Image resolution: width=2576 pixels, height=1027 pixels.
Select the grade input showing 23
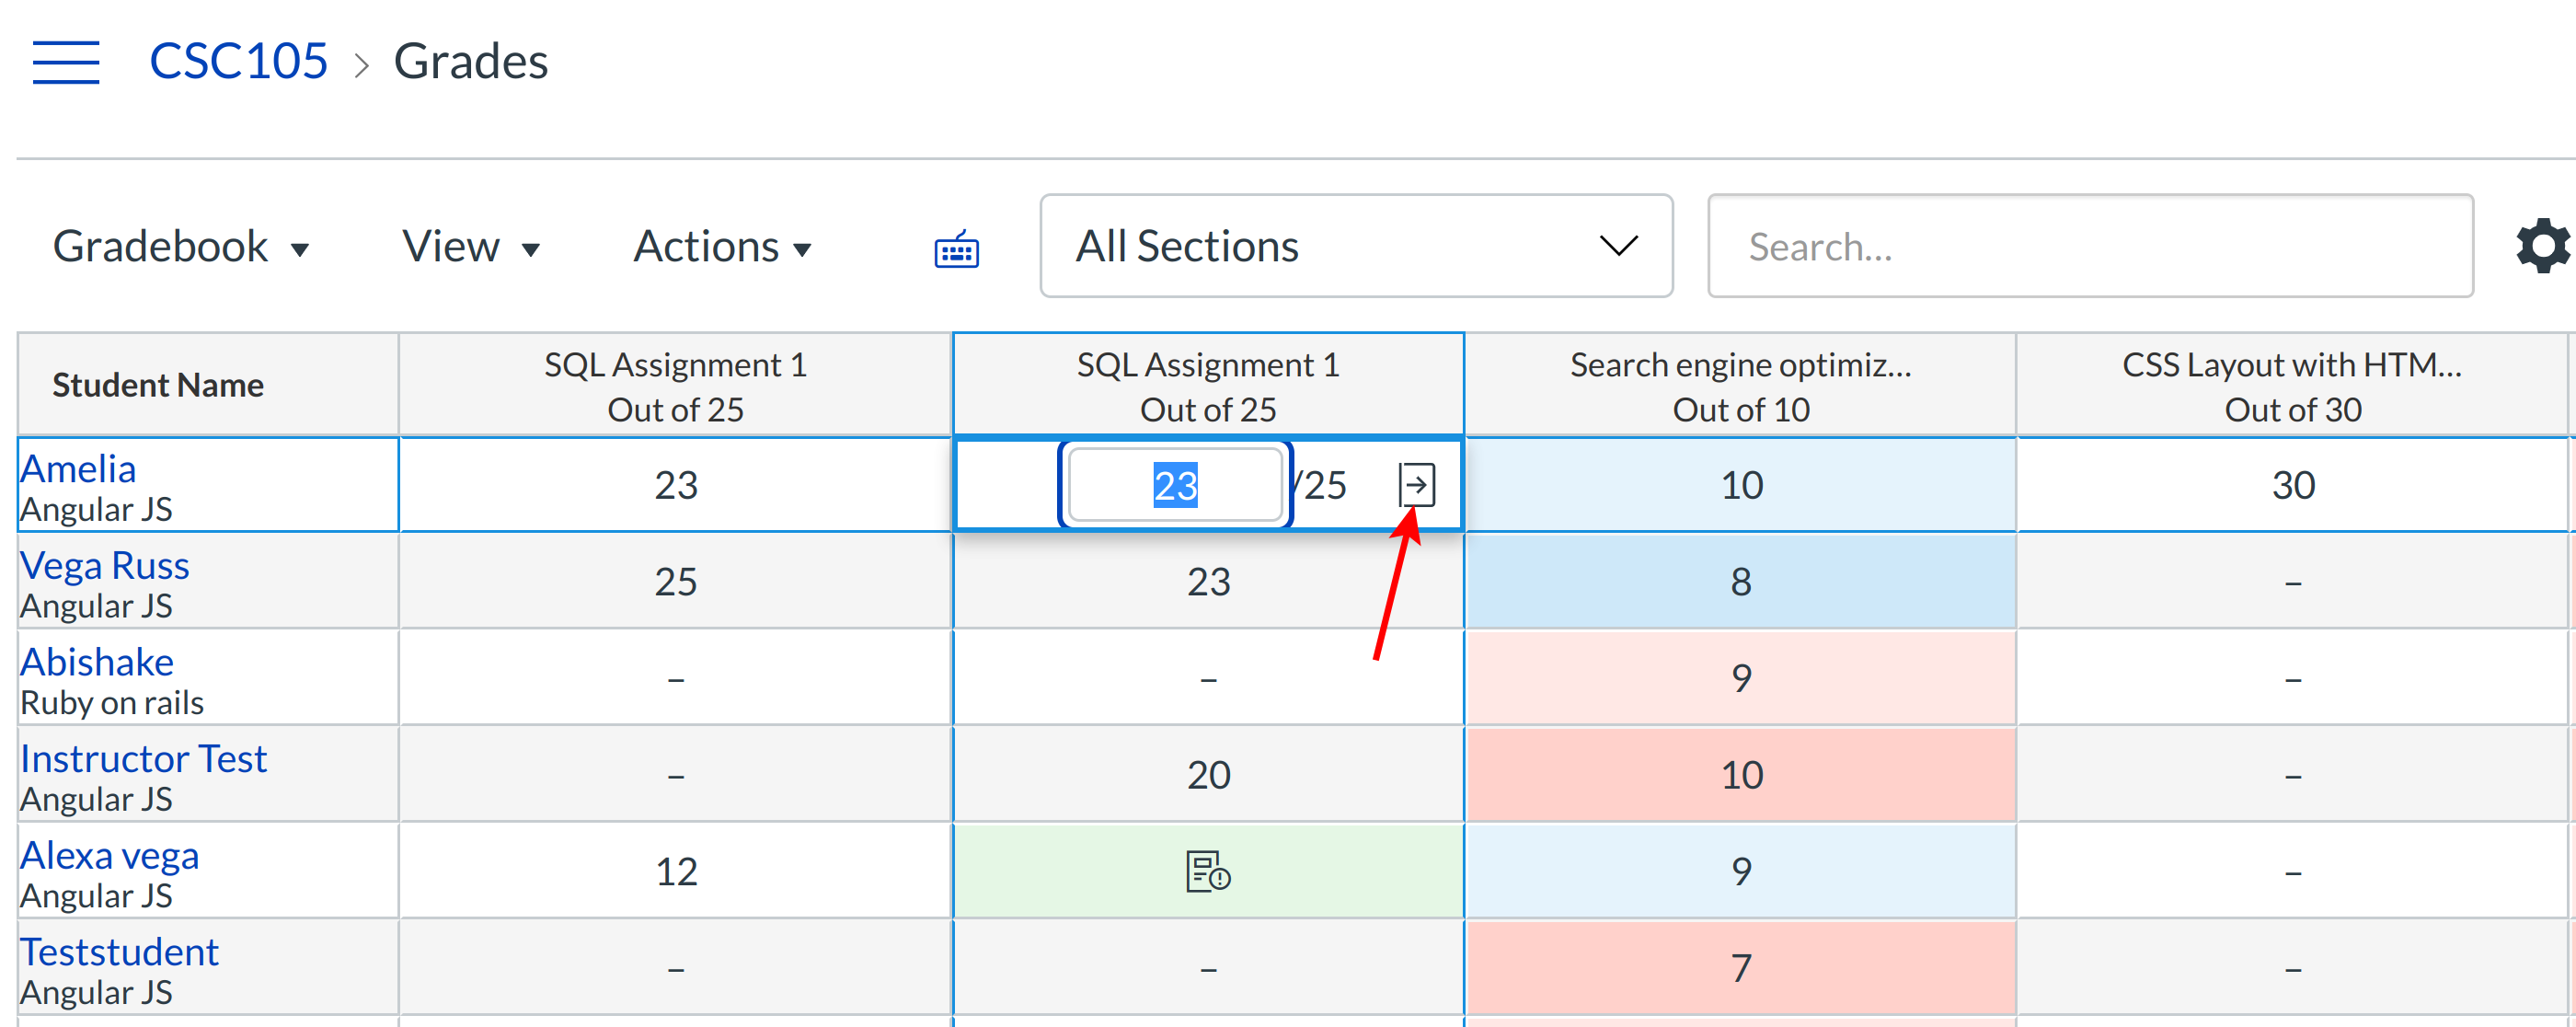1175,485
